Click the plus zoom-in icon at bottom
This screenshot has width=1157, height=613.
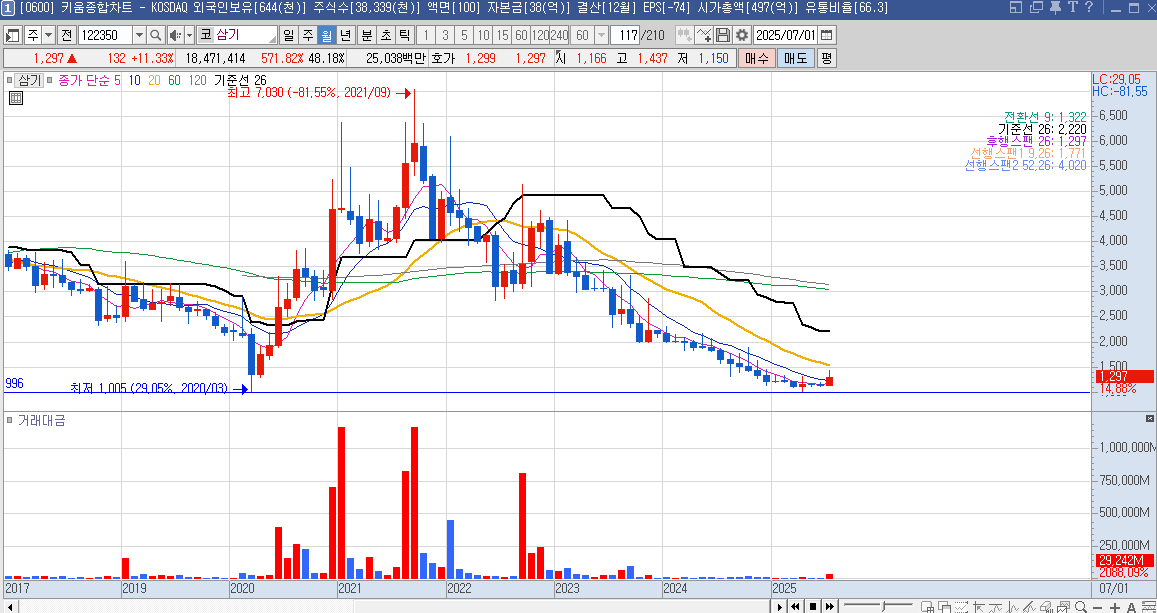click(1115, 606)
